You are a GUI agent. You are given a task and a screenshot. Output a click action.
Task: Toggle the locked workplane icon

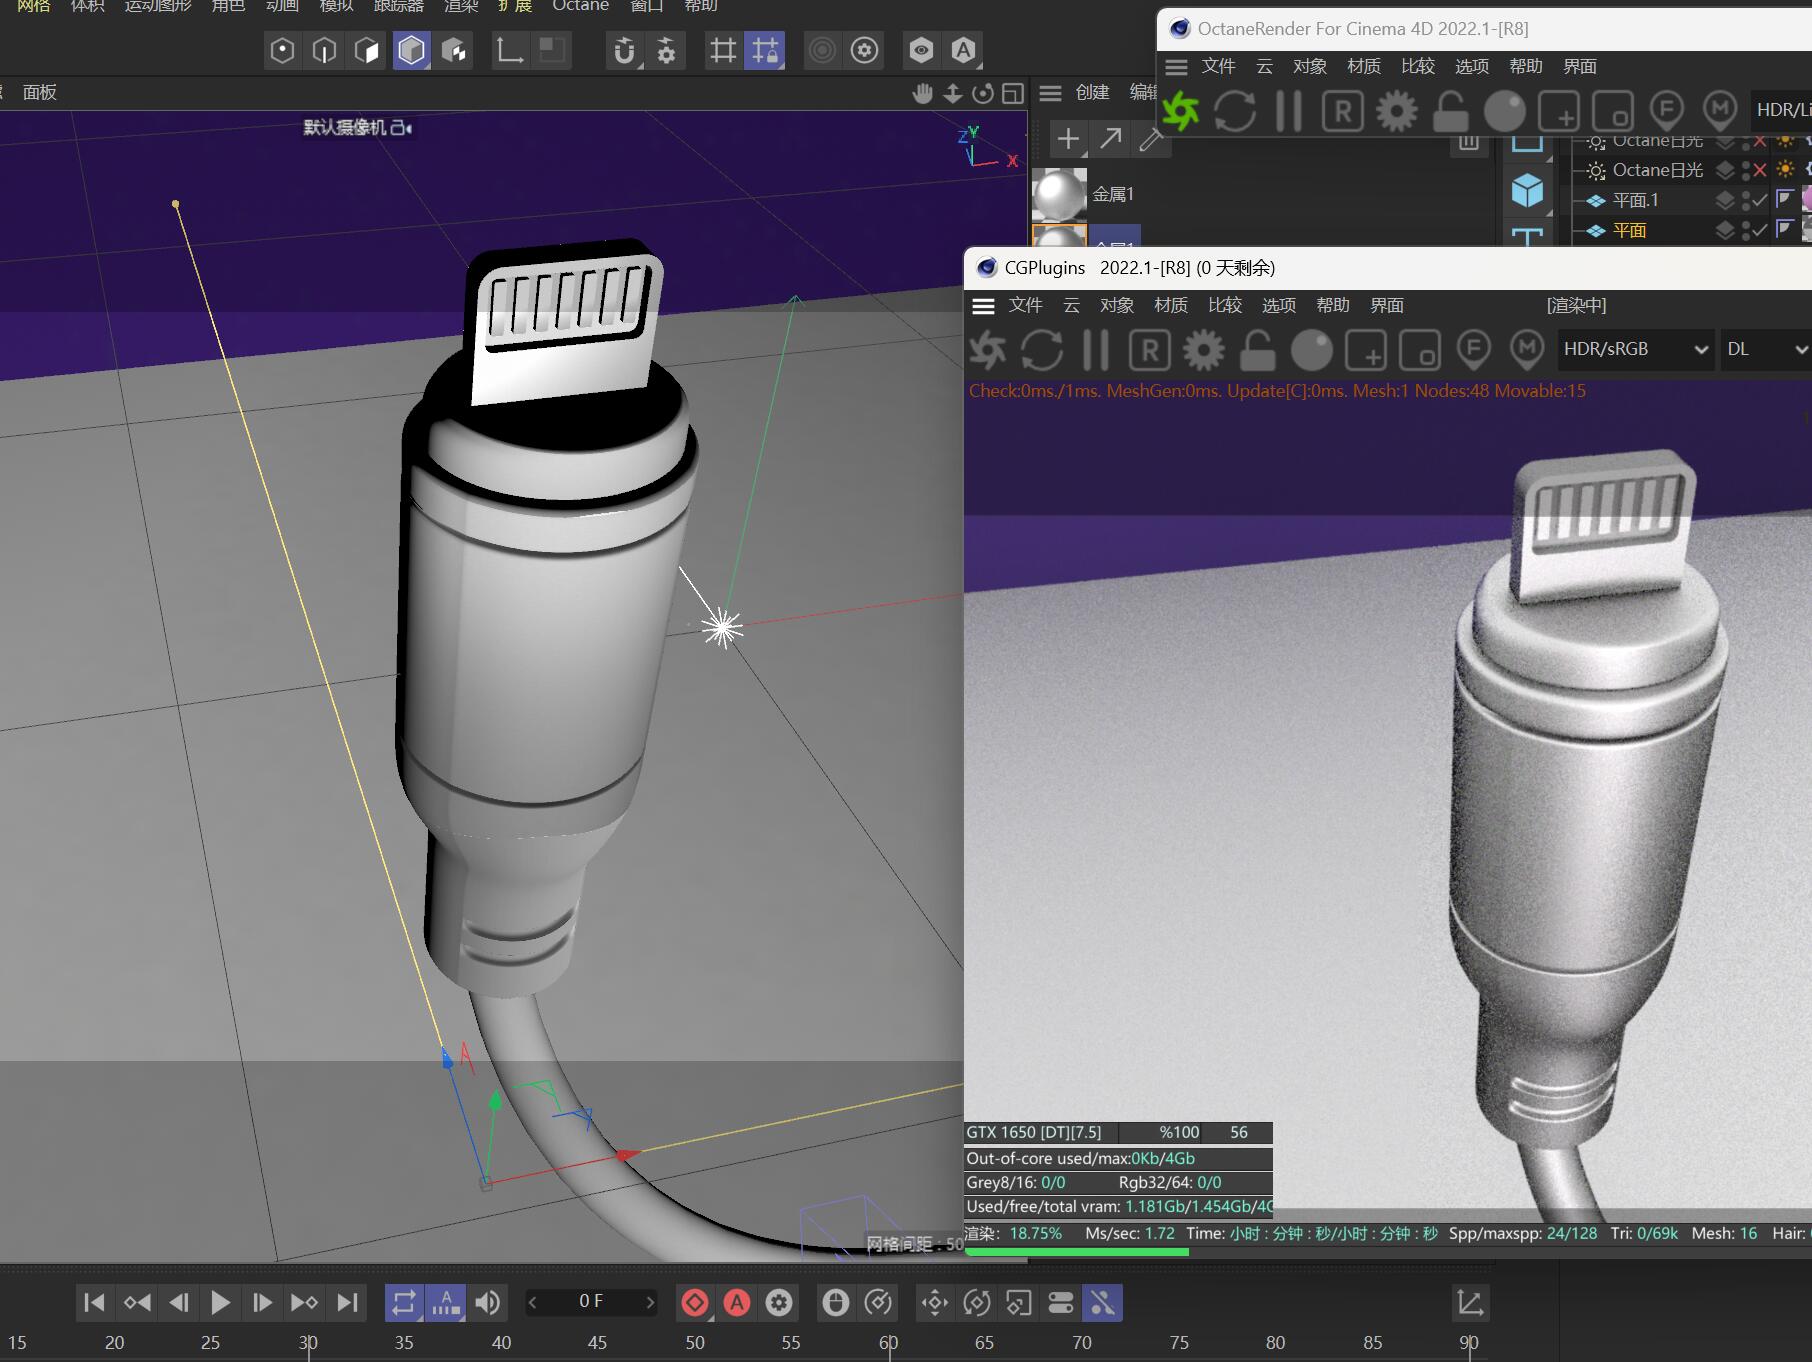pyautogui.click(x=765, y=50)
